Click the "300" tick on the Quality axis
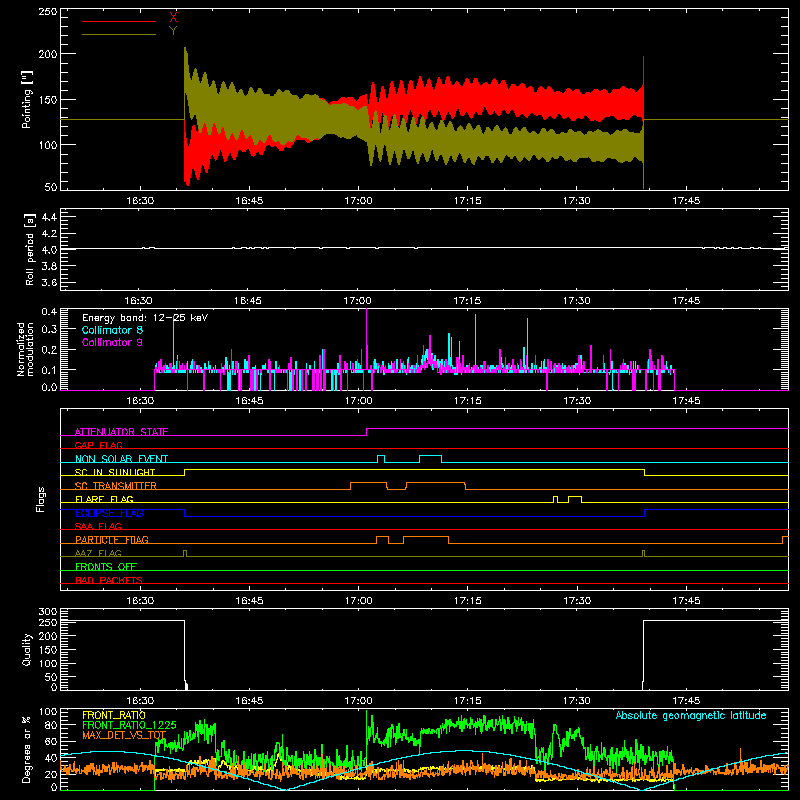800x800 pixels. (x=48, y=612)
